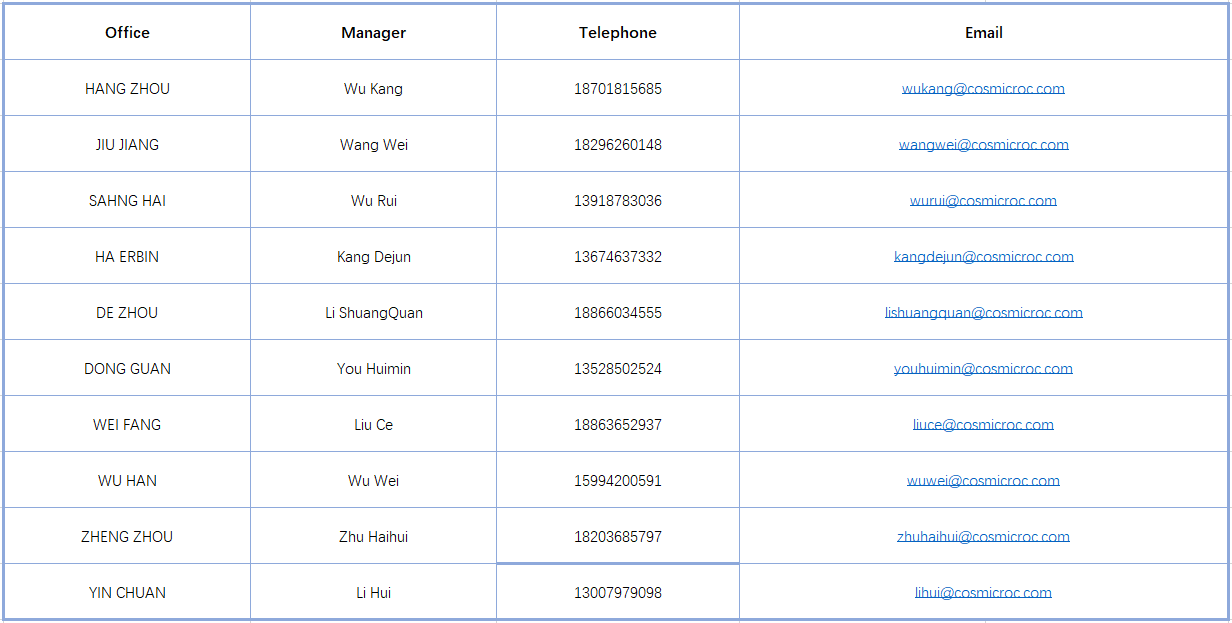The width and height of the screenshot is (1232, 623).
Task: Select telephone number 18296260148
Action: point(618,144)
